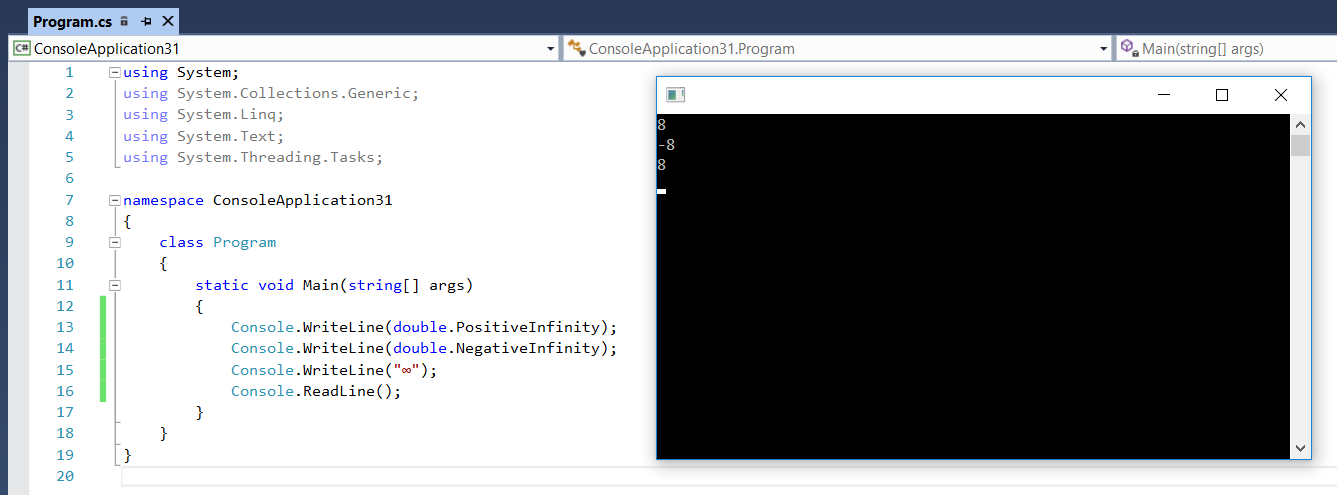Click the class icon before ConsoleApplication31.Program

576,48
